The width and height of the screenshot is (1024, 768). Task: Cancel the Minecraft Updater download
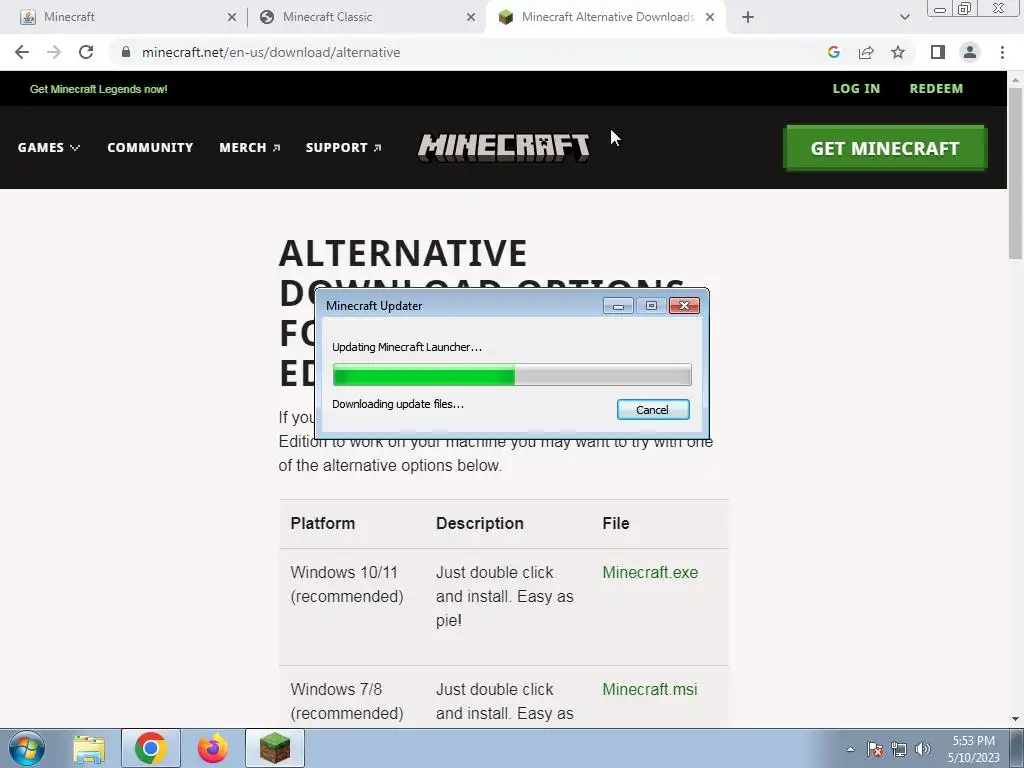(x=653, y=409)
